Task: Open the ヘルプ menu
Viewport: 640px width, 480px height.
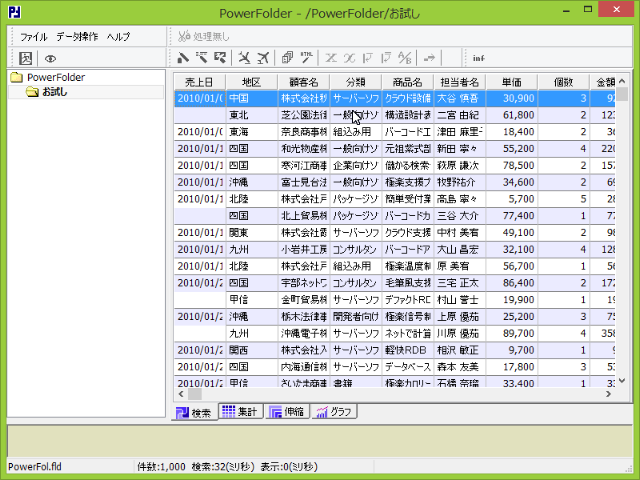Action: (x=118, y=37)
